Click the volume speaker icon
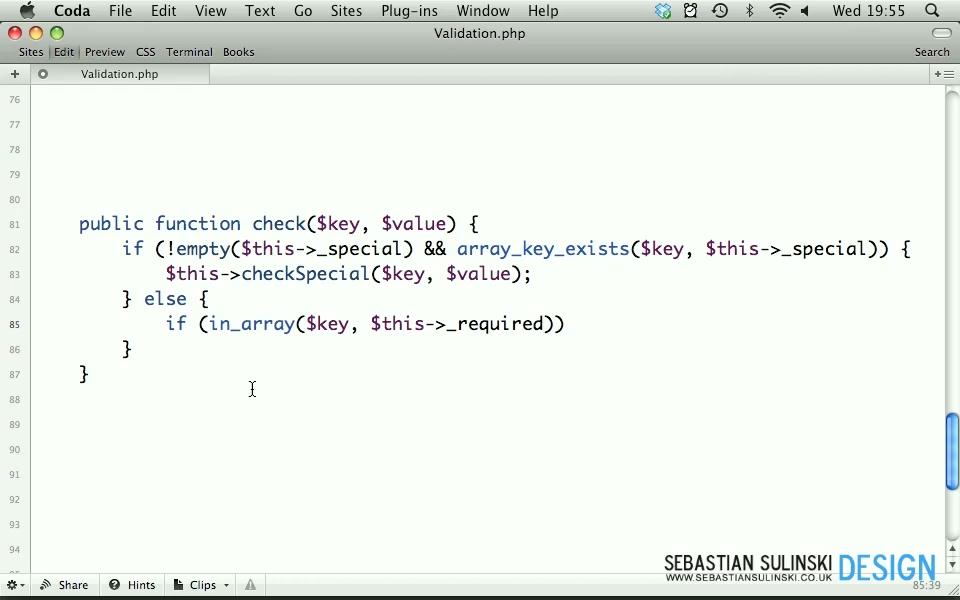Image resolution: width=960 pixels, height=600 pixels. 804,10
